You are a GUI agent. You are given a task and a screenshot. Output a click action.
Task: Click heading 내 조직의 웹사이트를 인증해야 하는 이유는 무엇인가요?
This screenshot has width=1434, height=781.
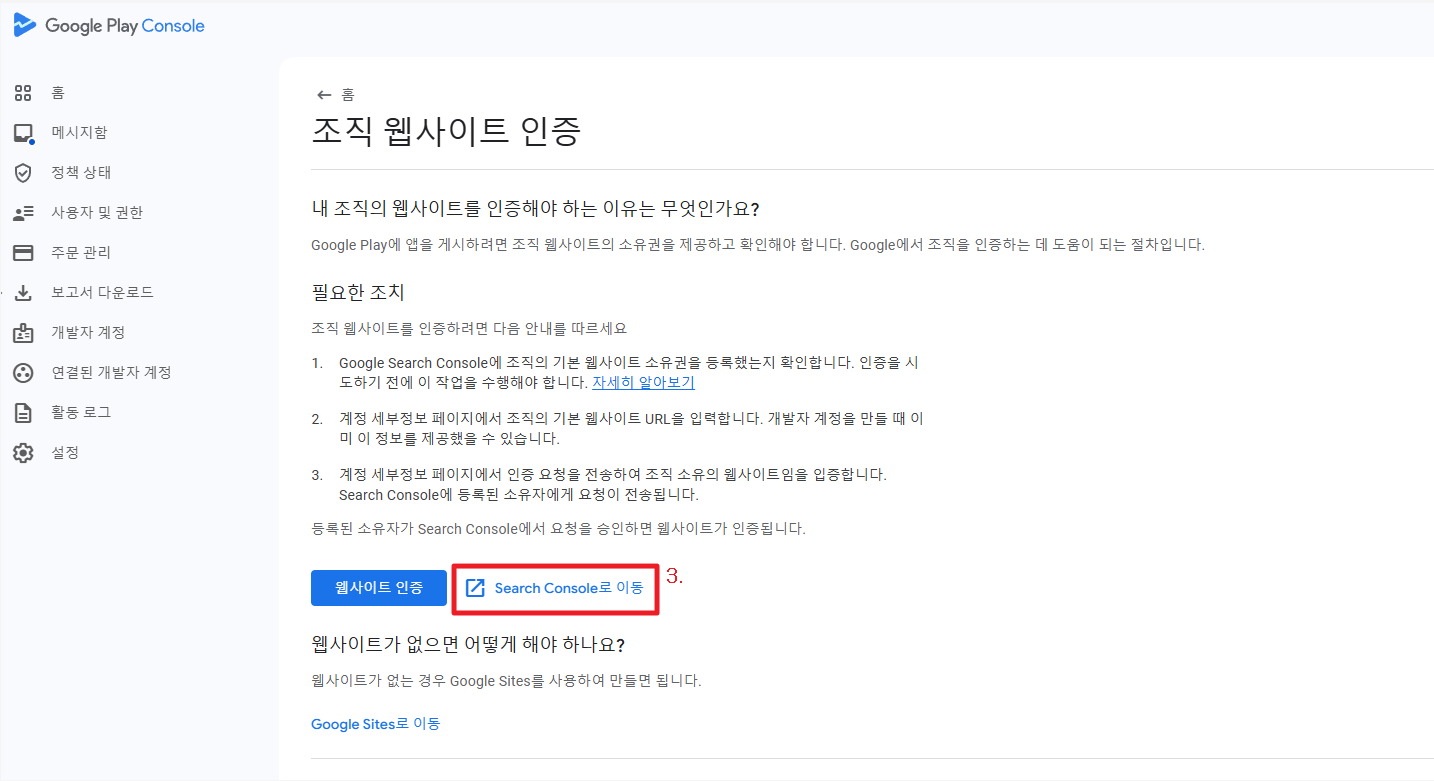click(536, 209)
